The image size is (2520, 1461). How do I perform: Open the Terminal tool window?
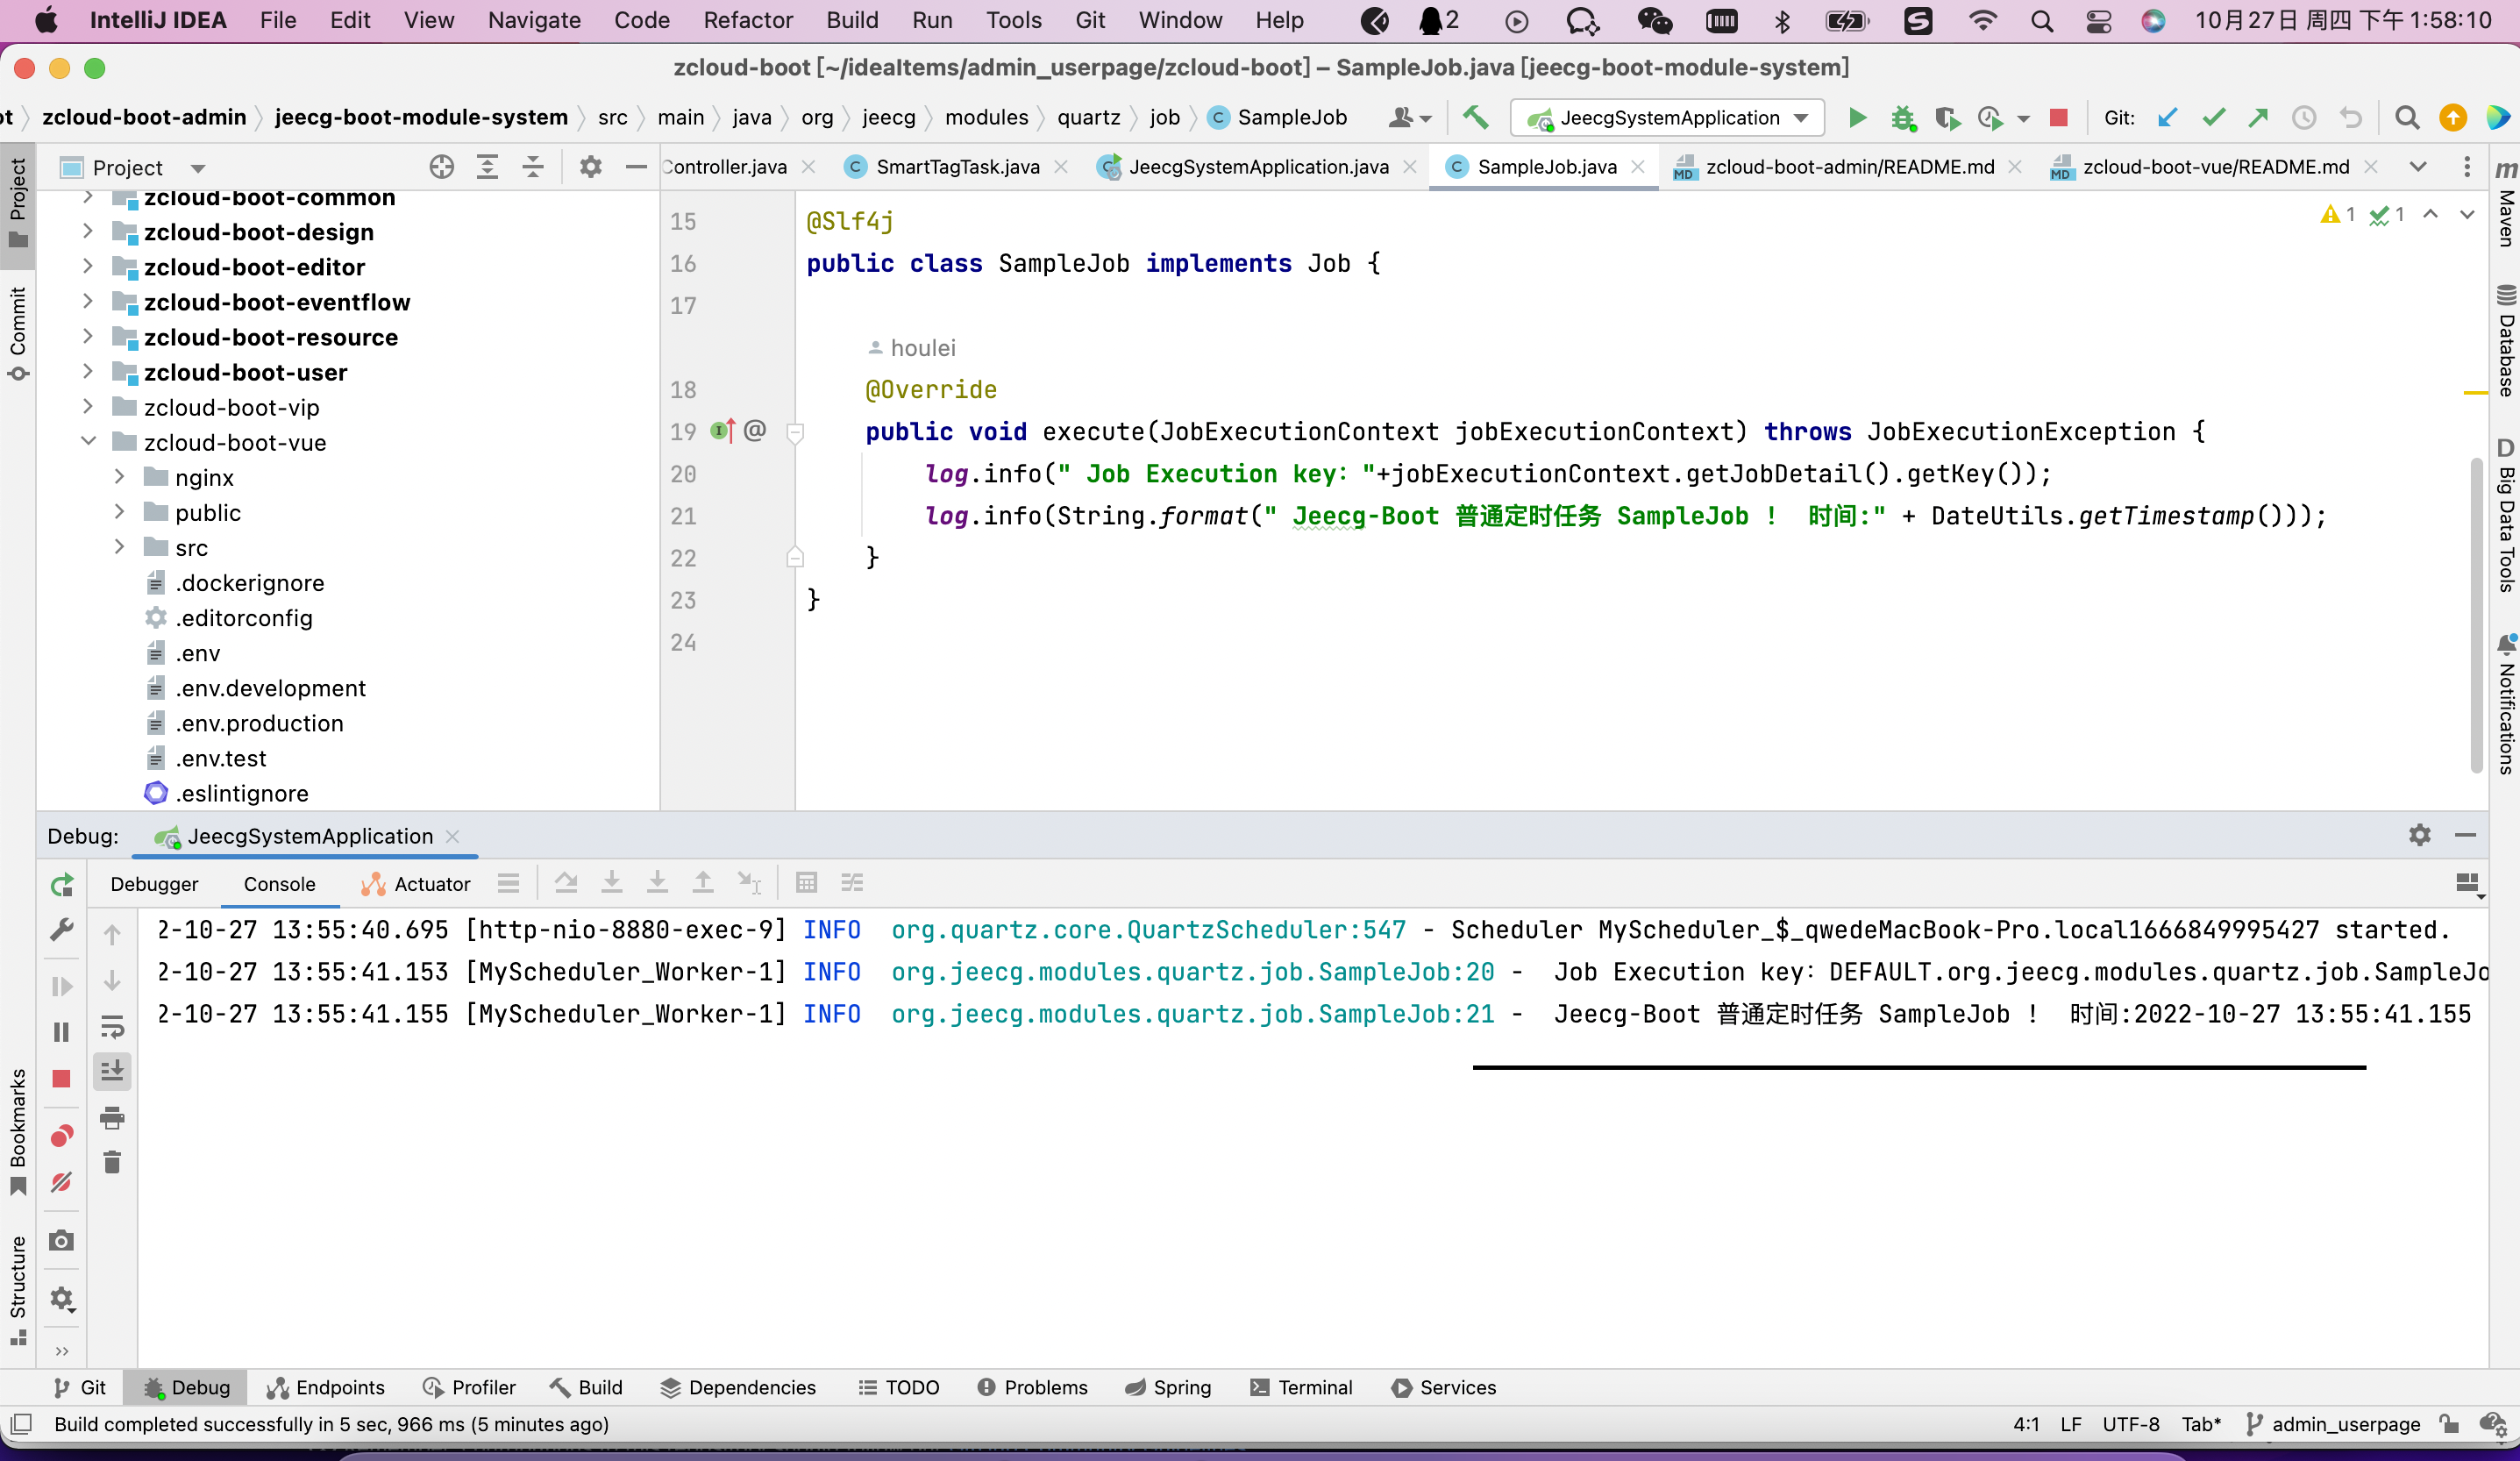tap(1301, 1387)
